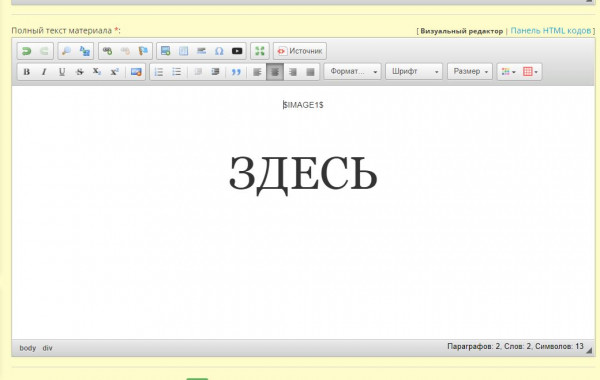Click the green Undo arrow icon
This screenshot has width=600, height=380.
click(26, 51)
